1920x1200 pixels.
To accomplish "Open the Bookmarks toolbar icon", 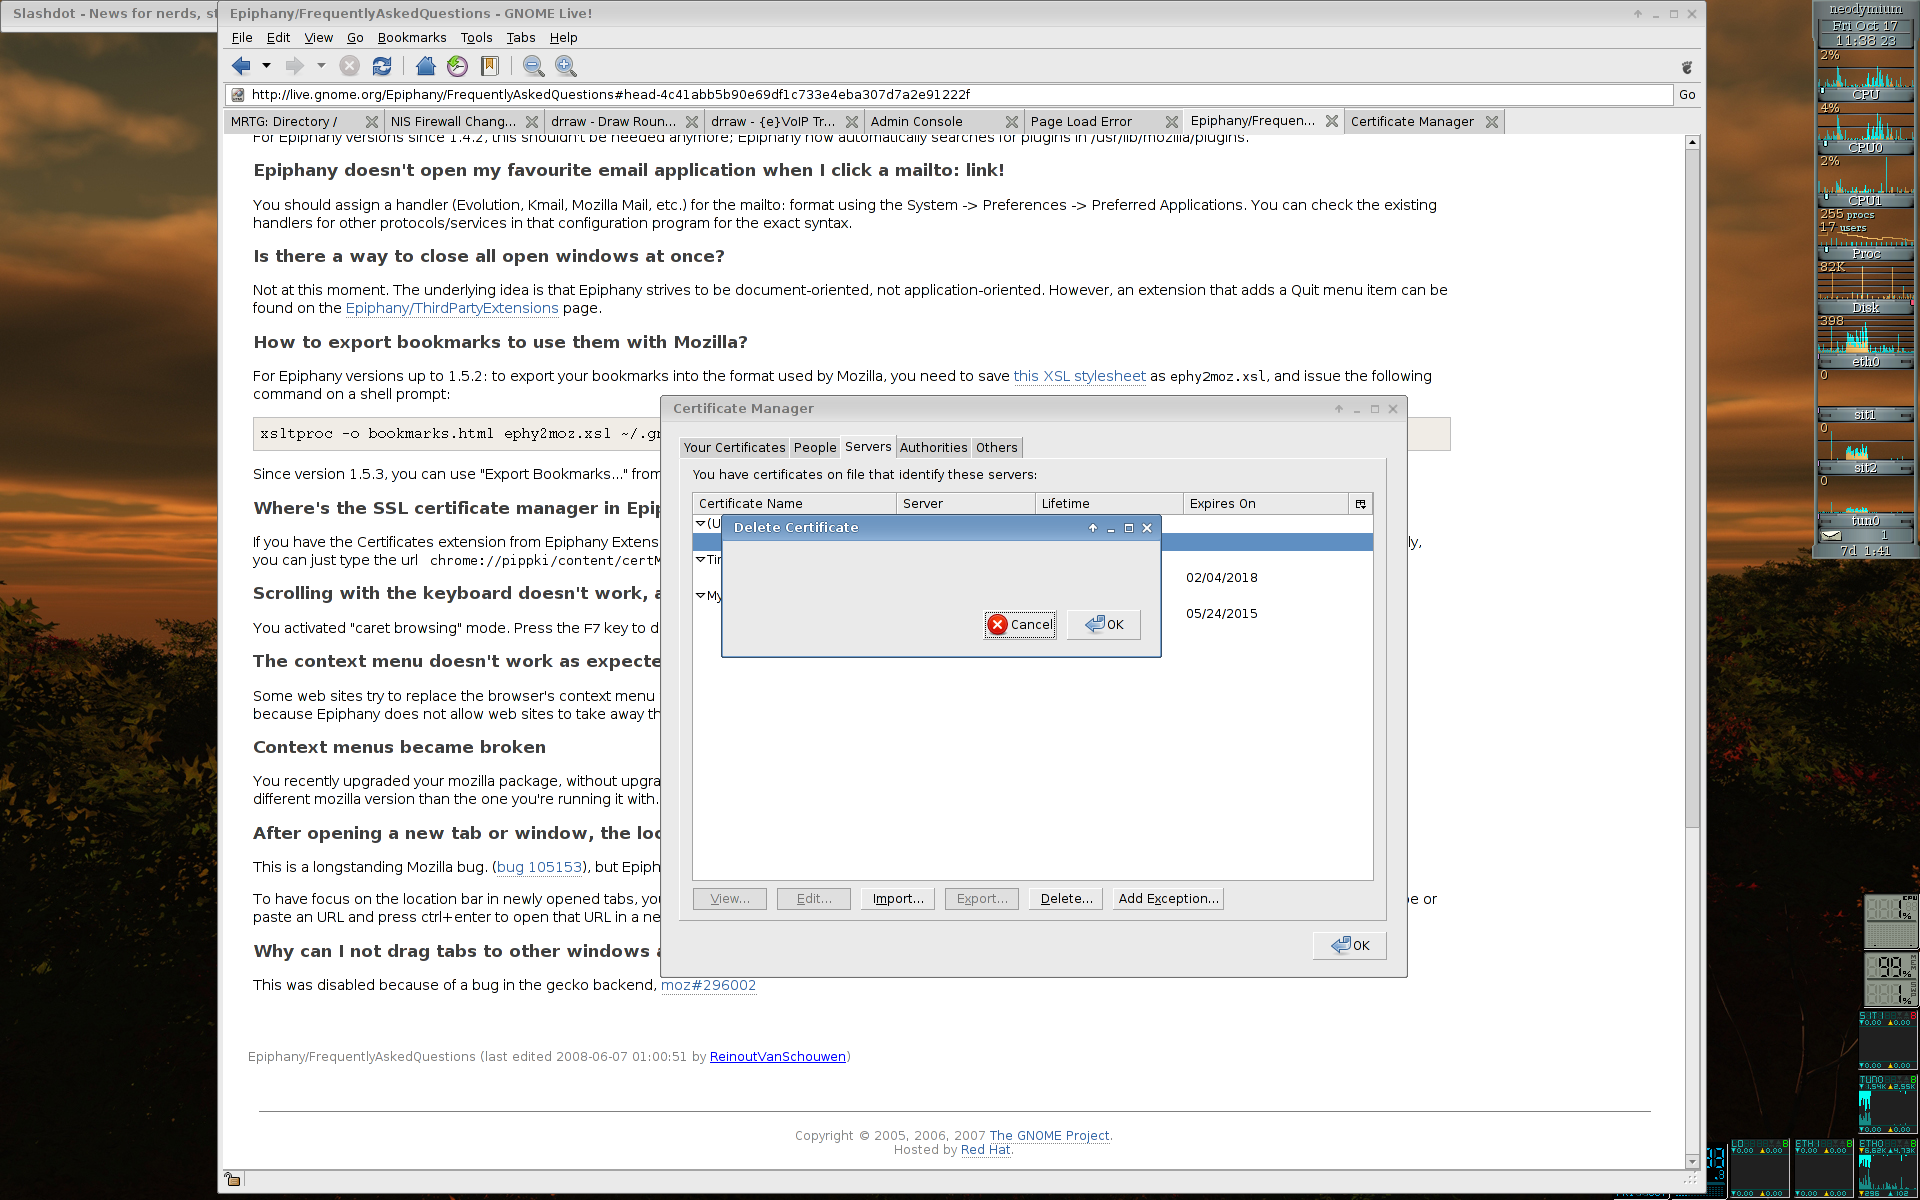I will [x=490, y=66].
